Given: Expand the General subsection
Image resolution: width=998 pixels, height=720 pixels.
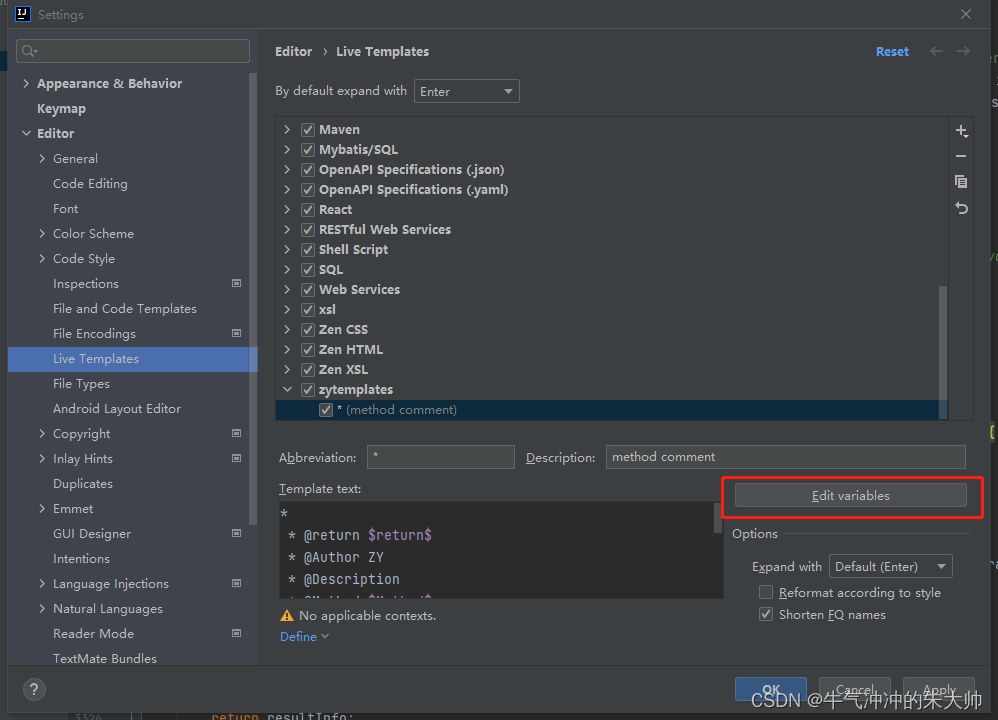Looking at the screenshot, I should click(42, 159).
